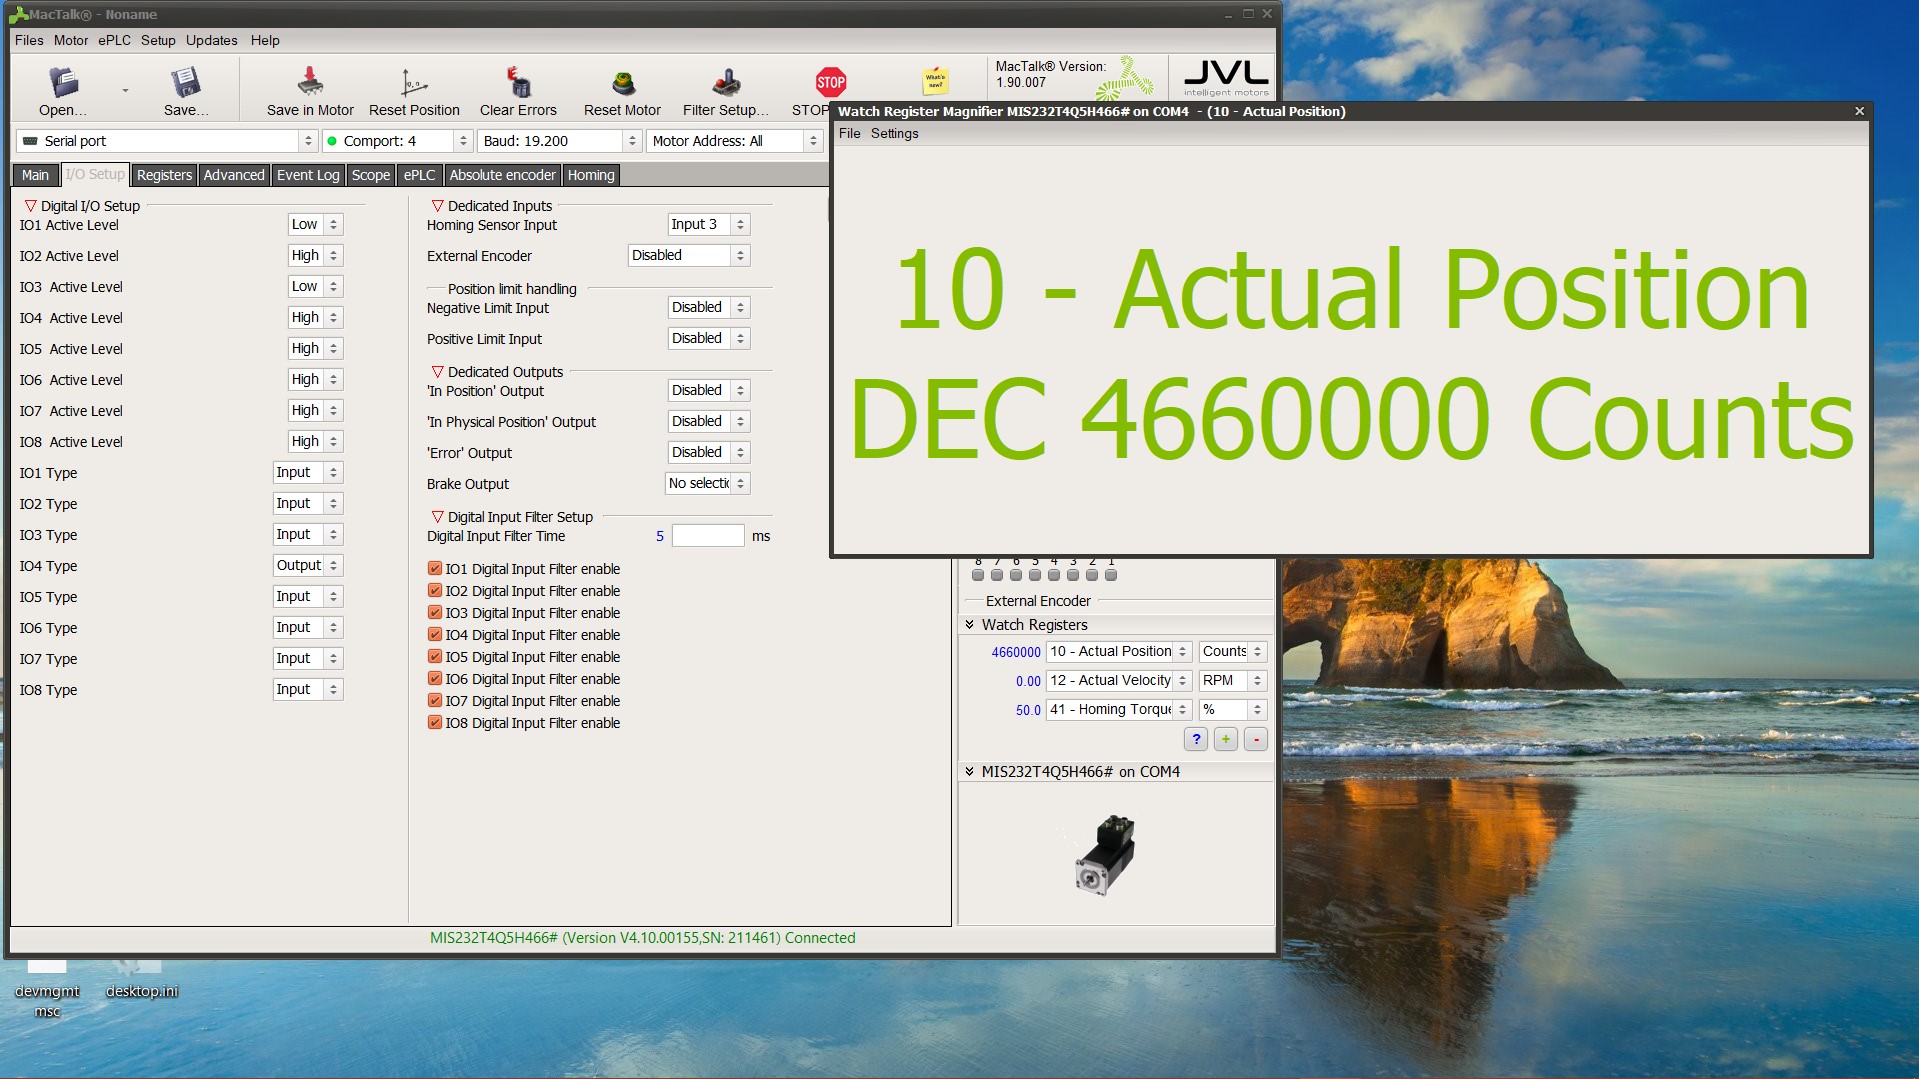
Task: Open Filter Setup from the toolbar
Action: tap(726, 82)
